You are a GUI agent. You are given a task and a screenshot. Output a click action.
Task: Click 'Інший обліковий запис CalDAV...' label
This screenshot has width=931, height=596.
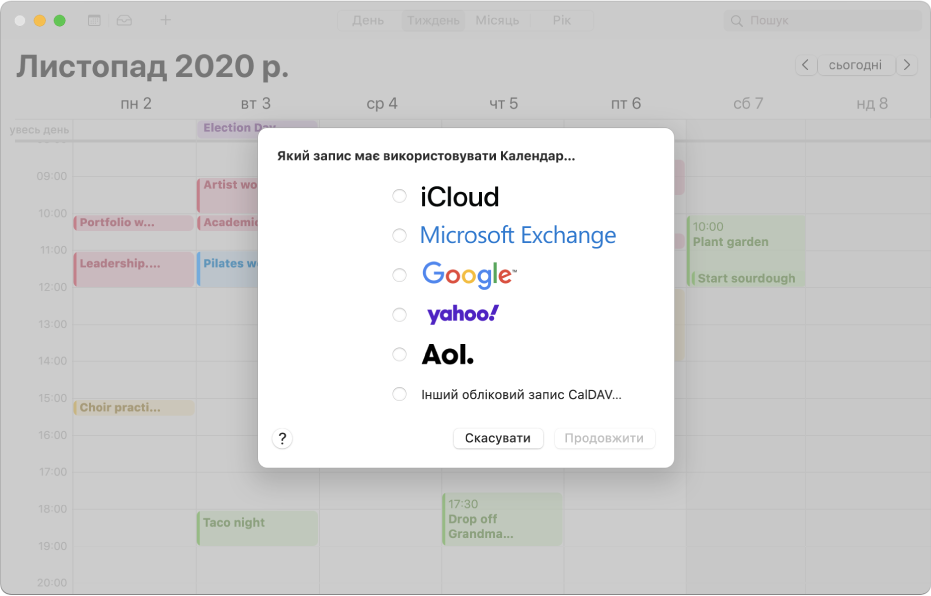tap(521, 395)
